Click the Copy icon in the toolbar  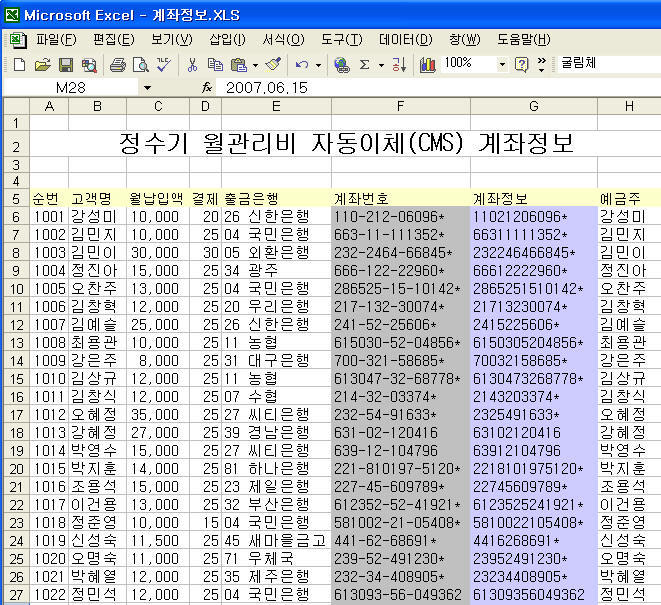click(x=215, y=65)
